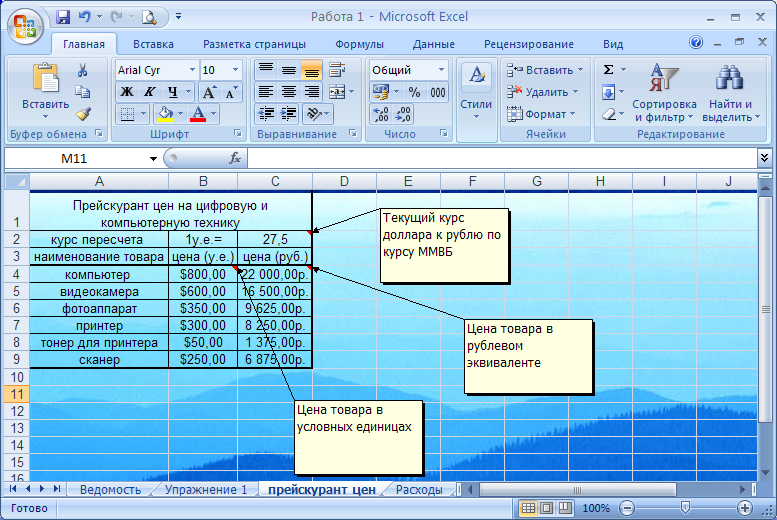Apply thousands separator 000 format

pos(438,92)
